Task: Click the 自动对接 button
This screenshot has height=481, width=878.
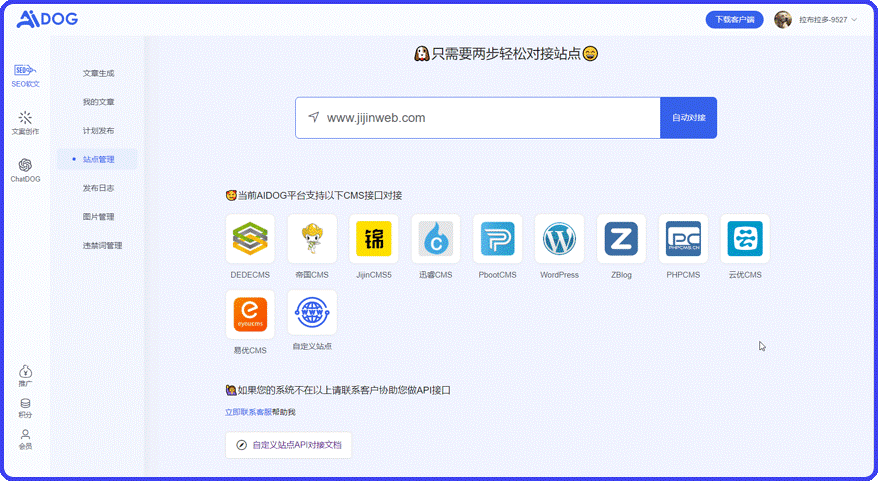Action: (x=688, y=118)
